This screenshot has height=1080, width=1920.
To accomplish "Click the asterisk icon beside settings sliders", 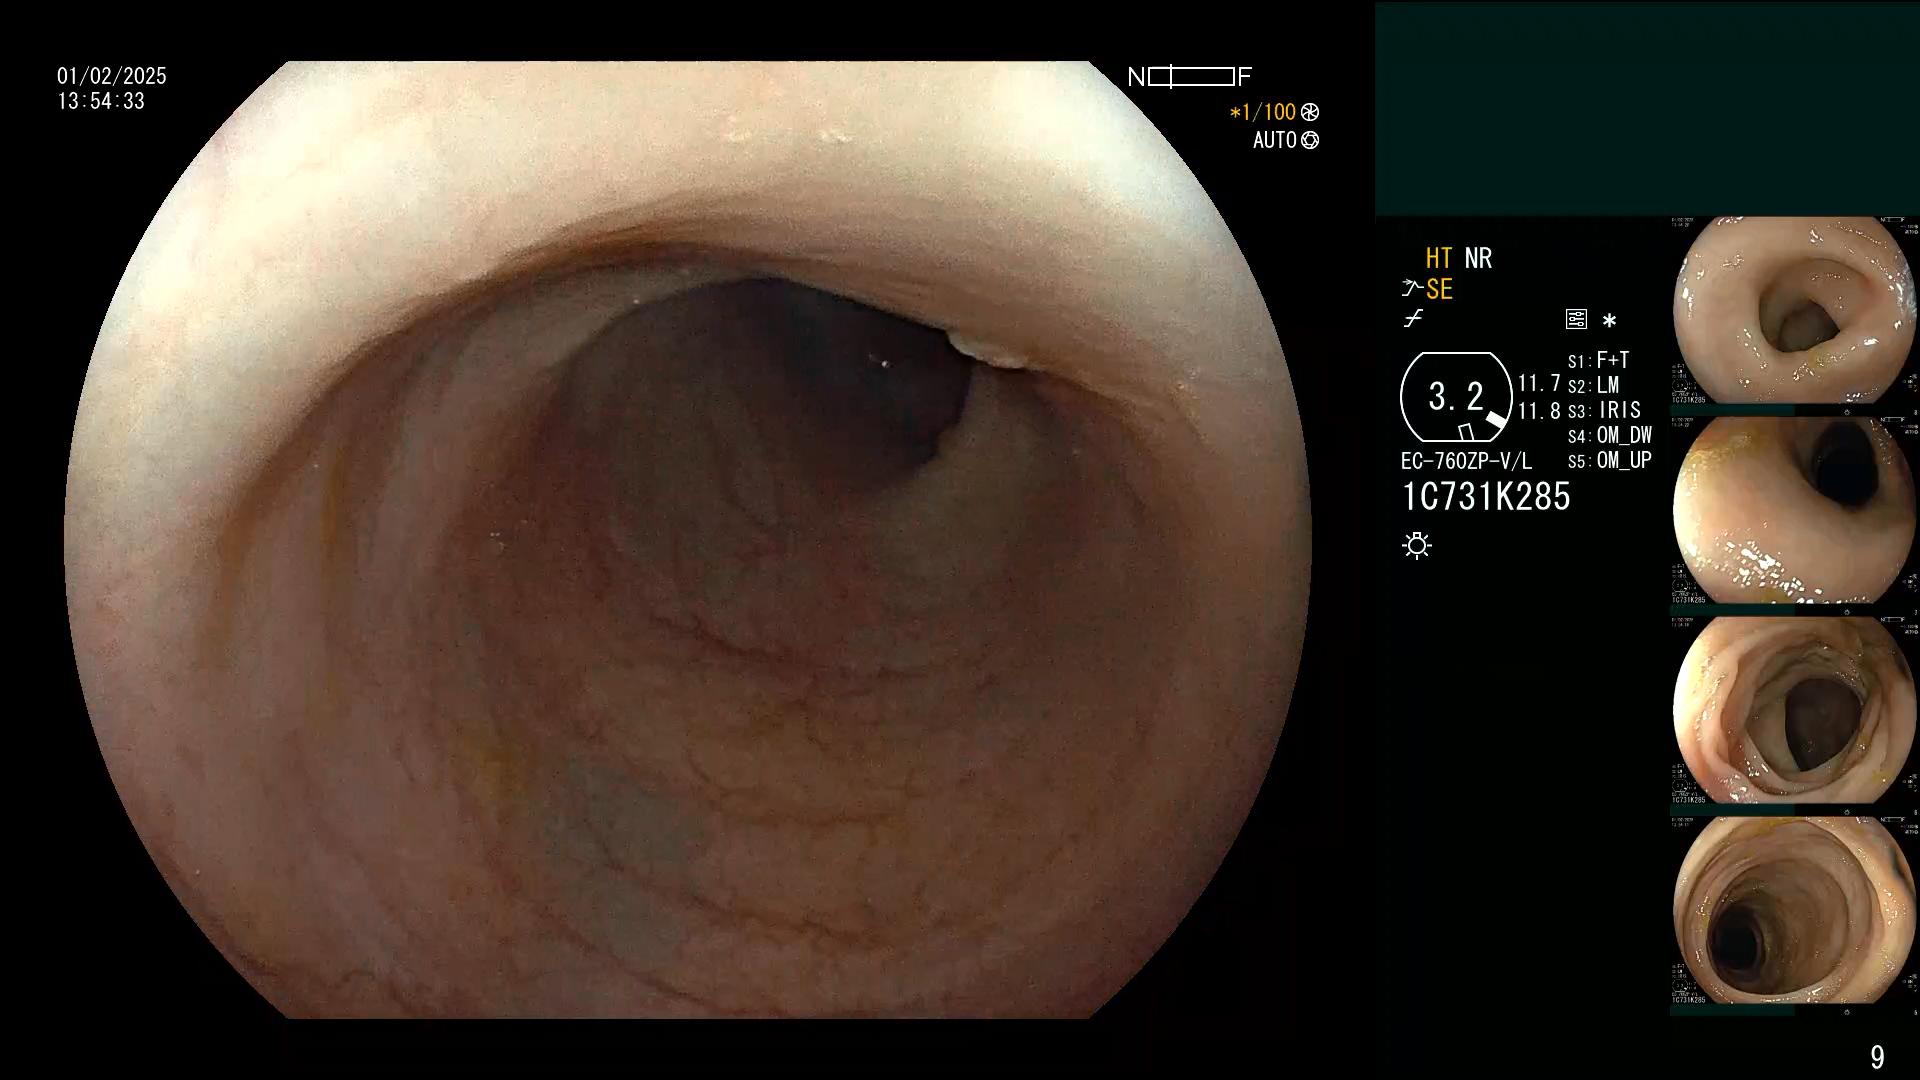I will coord(1609,320).
